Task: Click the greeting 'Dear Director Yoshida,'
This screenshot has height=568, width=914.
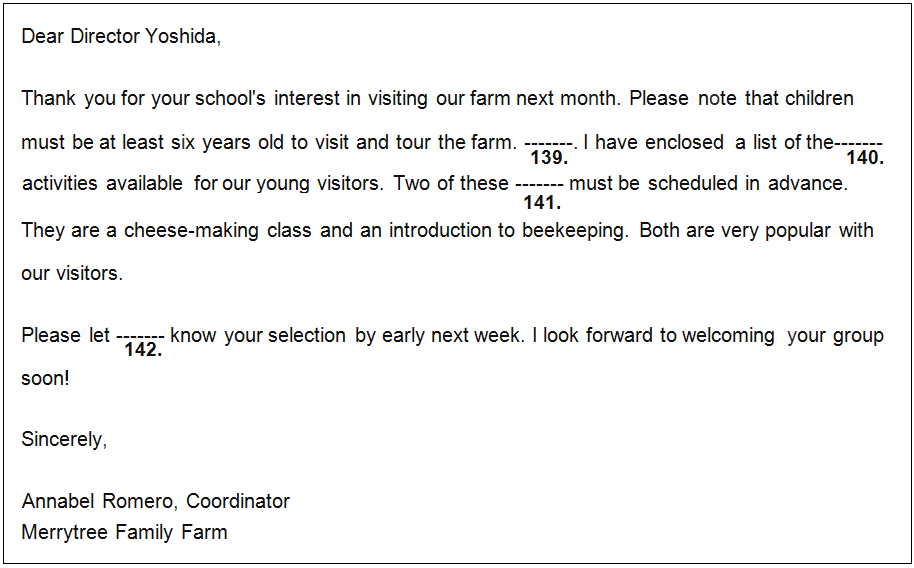Action: 121,37
